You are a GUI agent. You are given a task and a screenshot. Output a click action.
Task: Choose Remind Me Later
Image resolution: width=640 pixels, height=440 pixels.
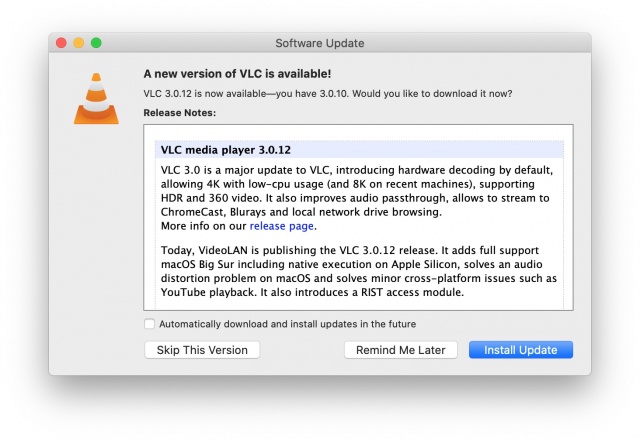[x=401, y=350]
